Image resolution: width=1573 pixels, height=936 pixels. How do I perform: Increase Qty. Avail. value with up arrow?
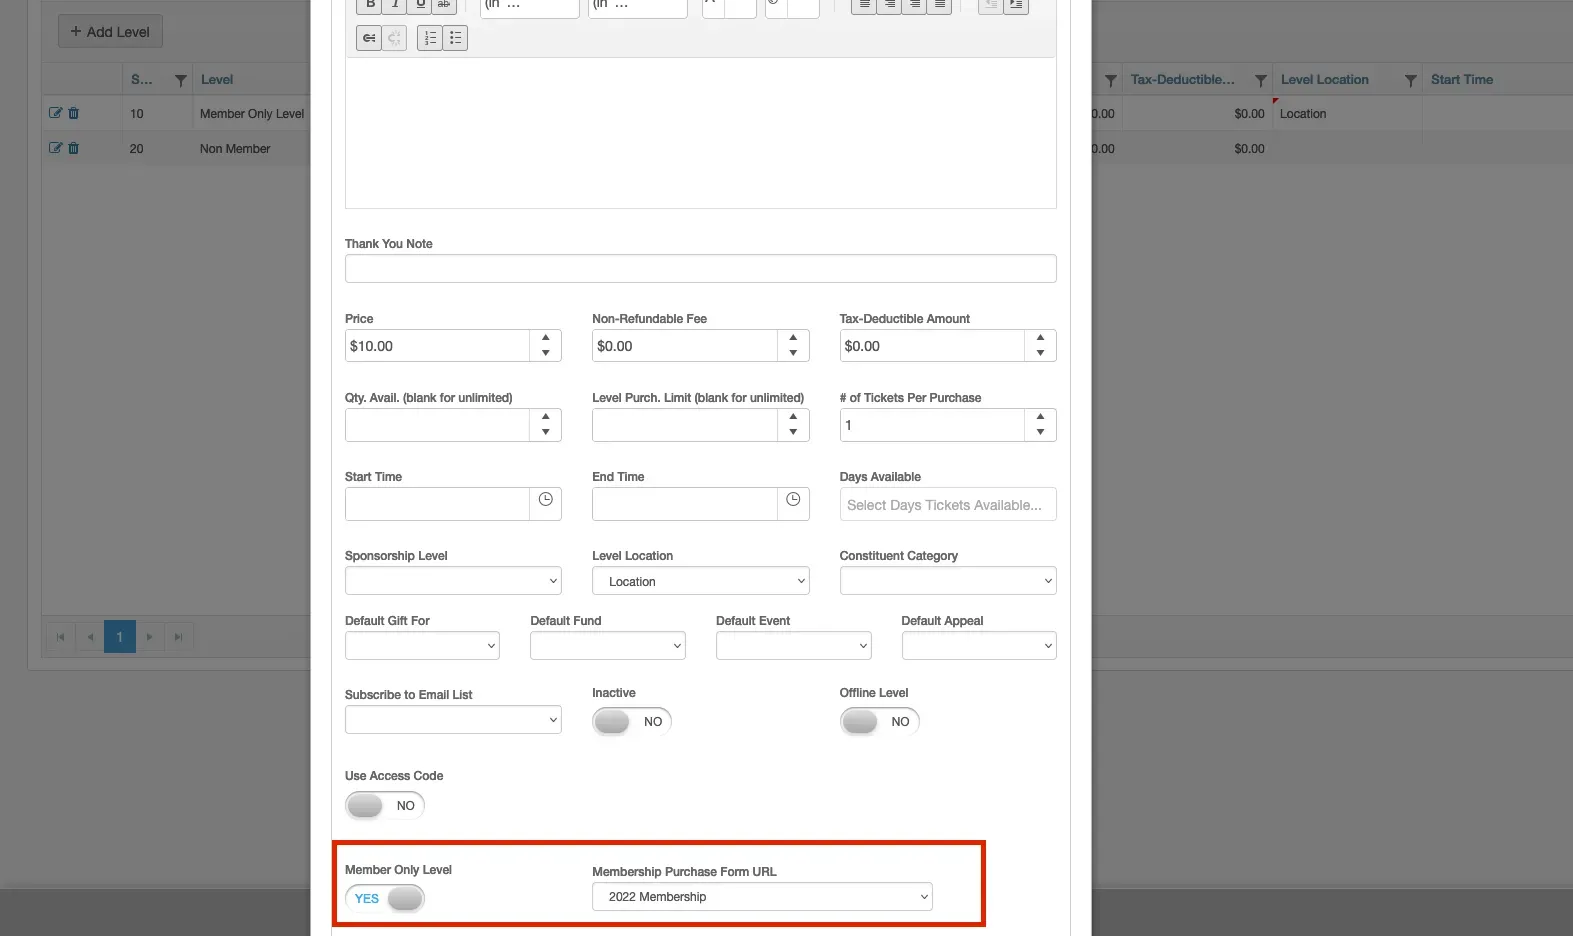click(546, 417)
